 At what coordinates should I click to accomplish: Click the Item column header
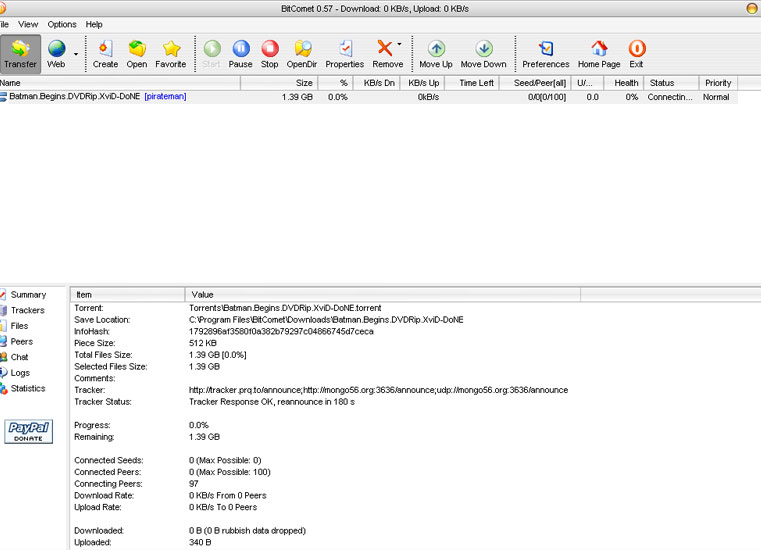128,295
